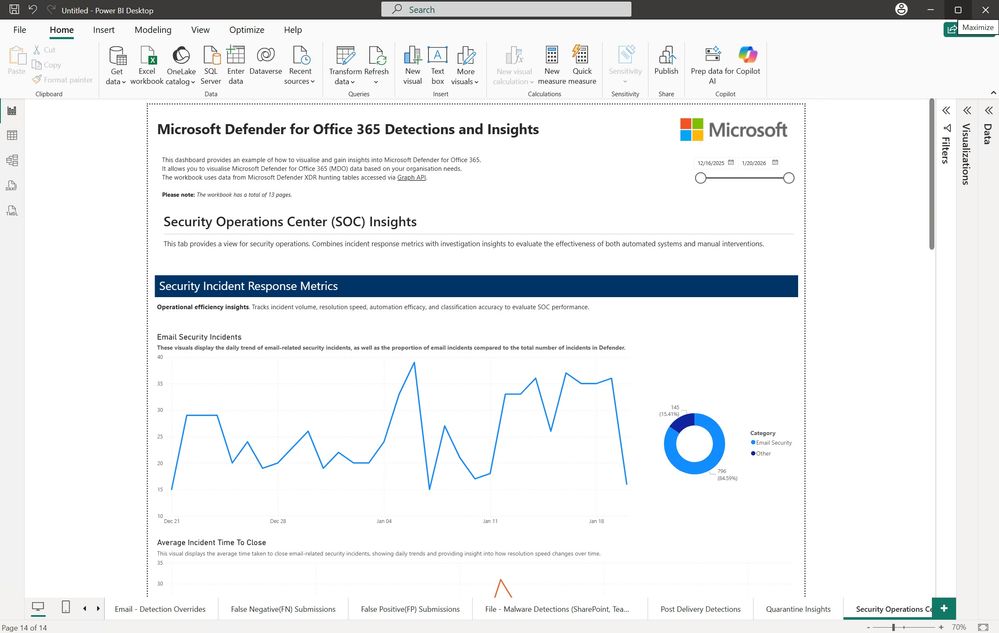Switch to Table view in sidebar
Viewport: 999px width, 633px height.
click(11, 136)
